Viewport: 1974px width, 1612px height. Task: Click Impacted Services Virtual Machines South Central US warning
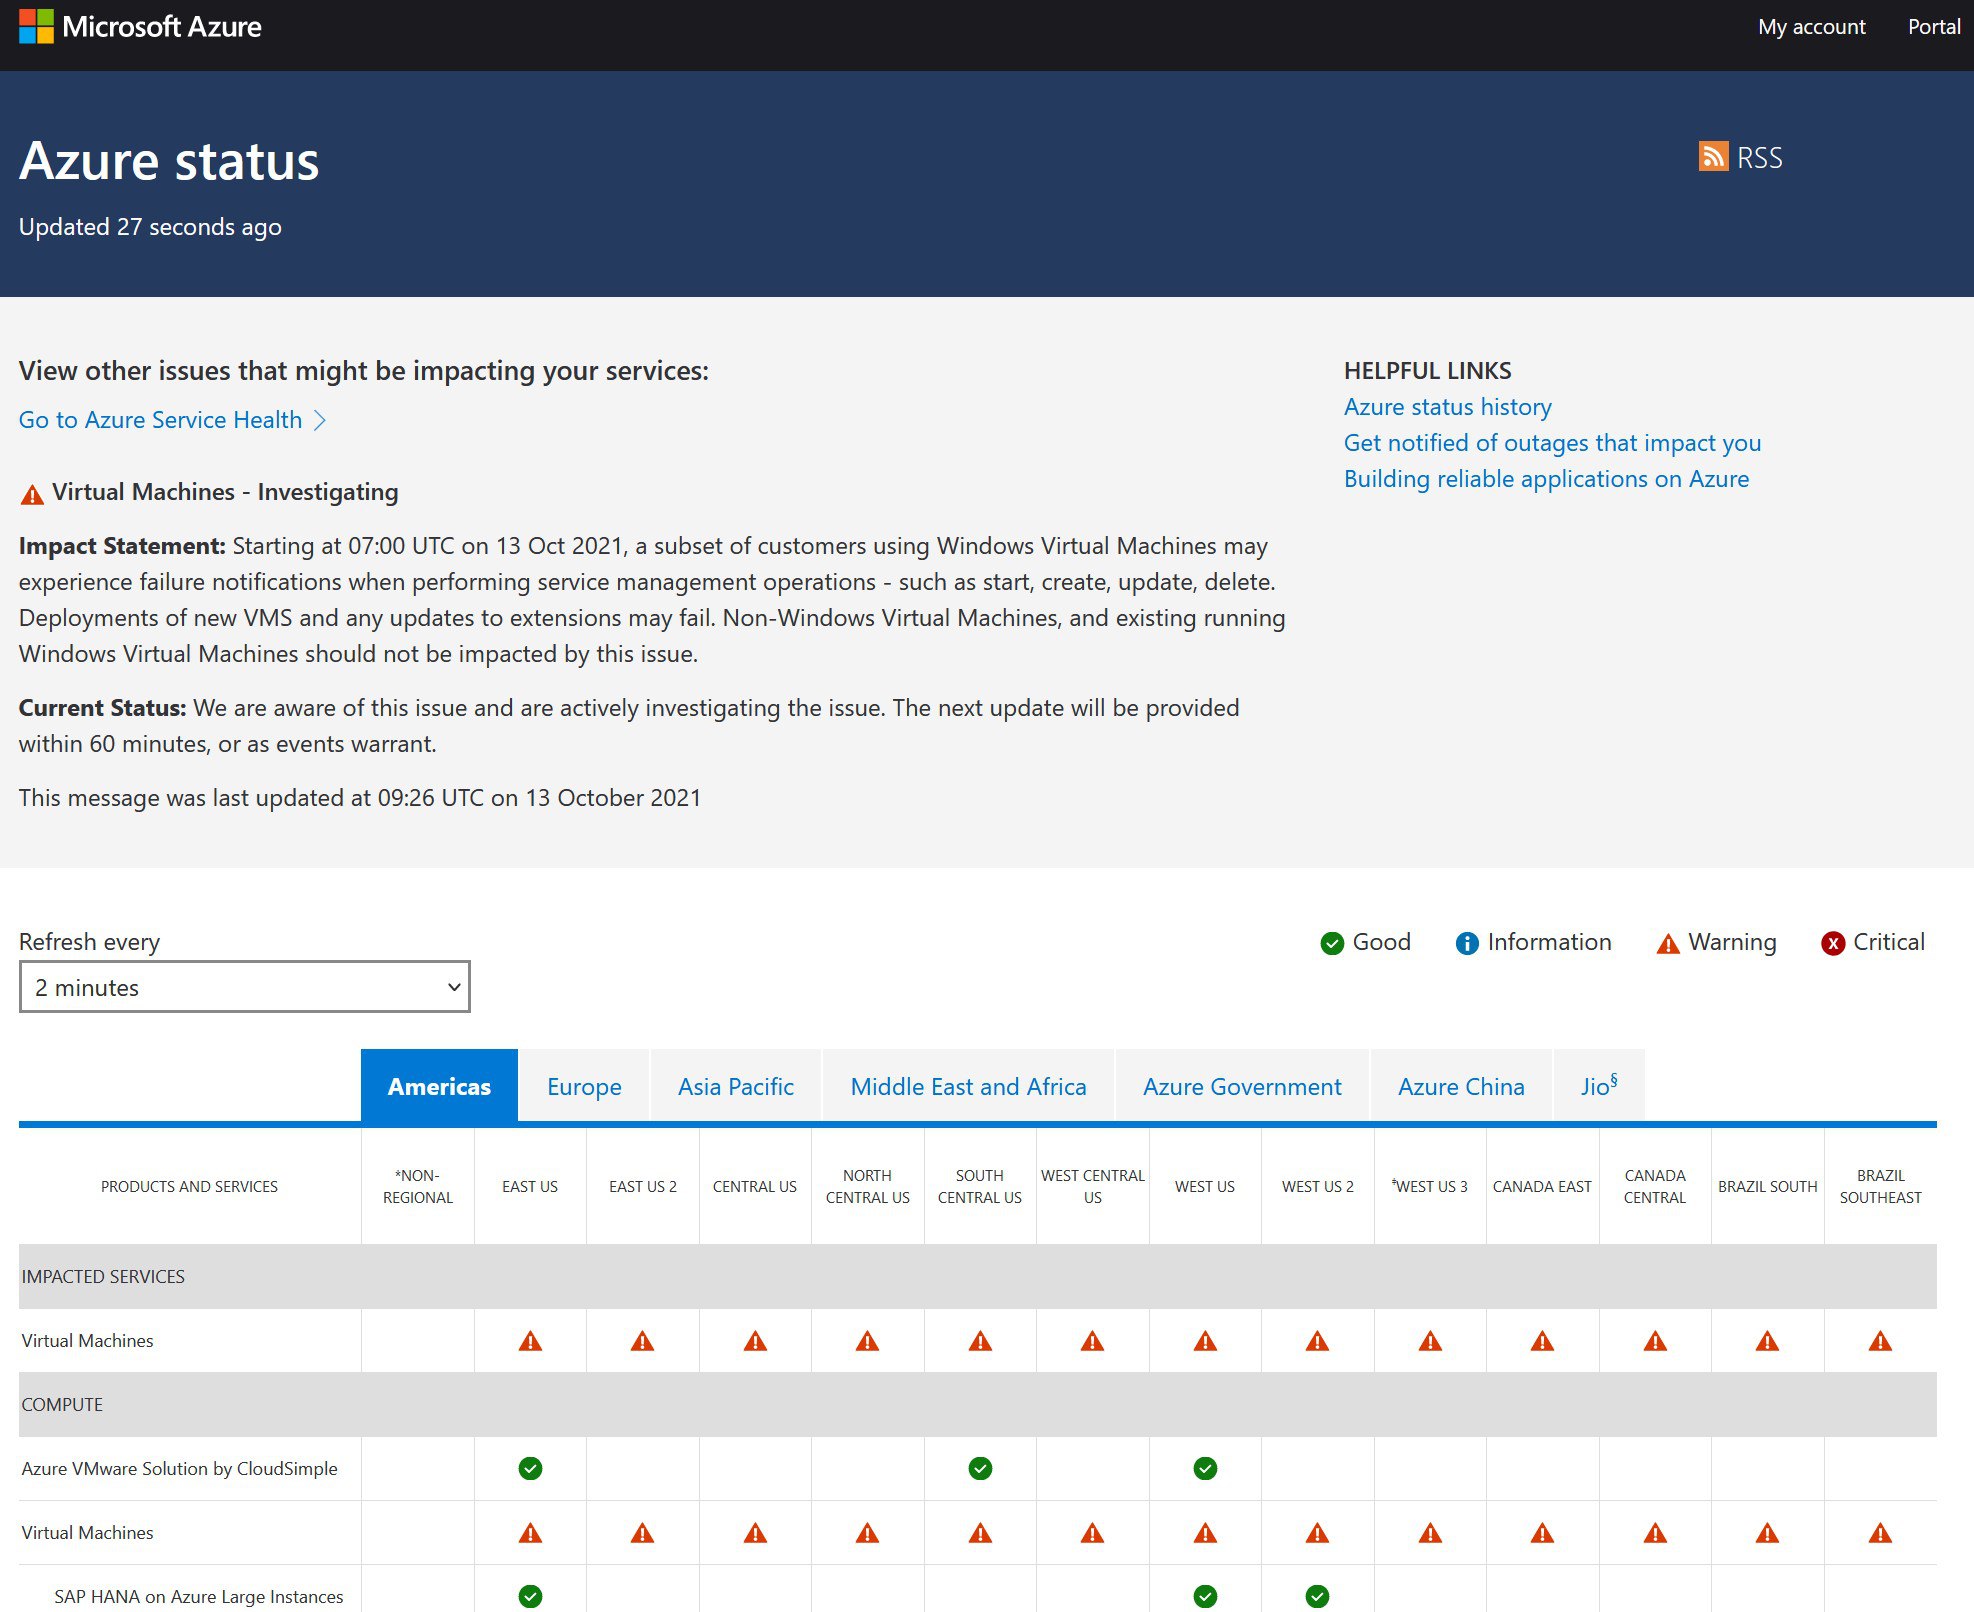980,1341
